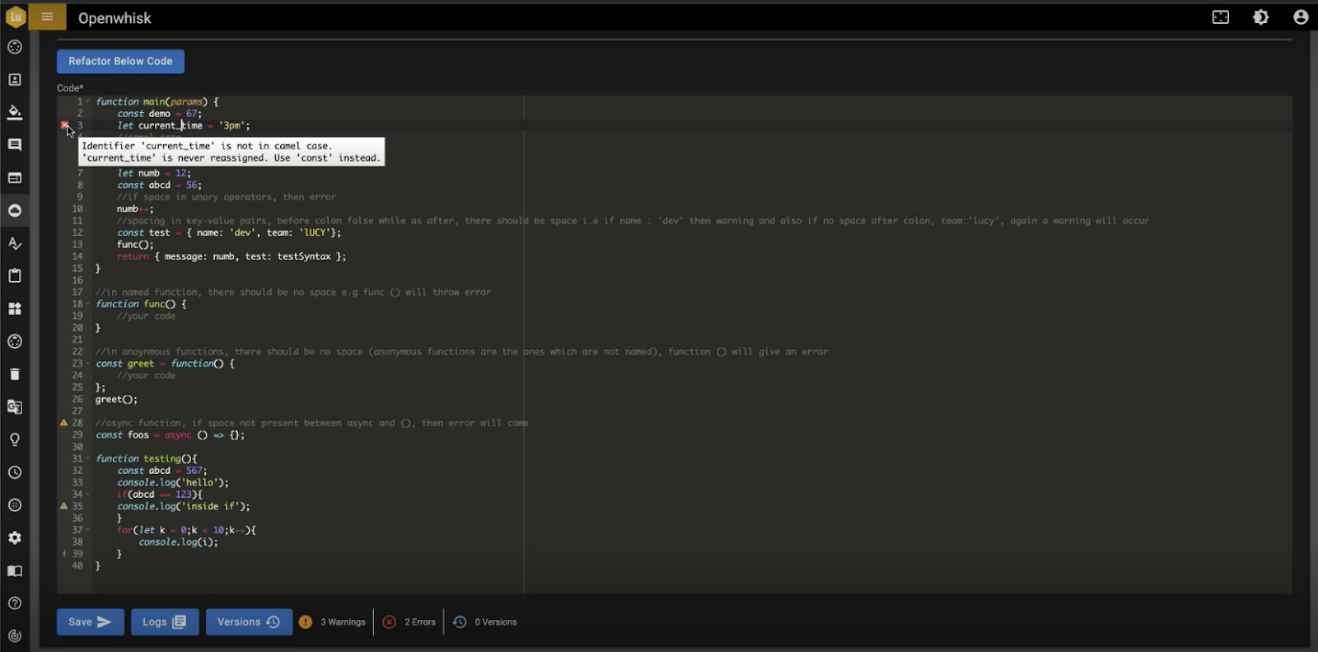Select the highlighted cloud sidebar icon
1318x652 pixels.
click(15, 211)
